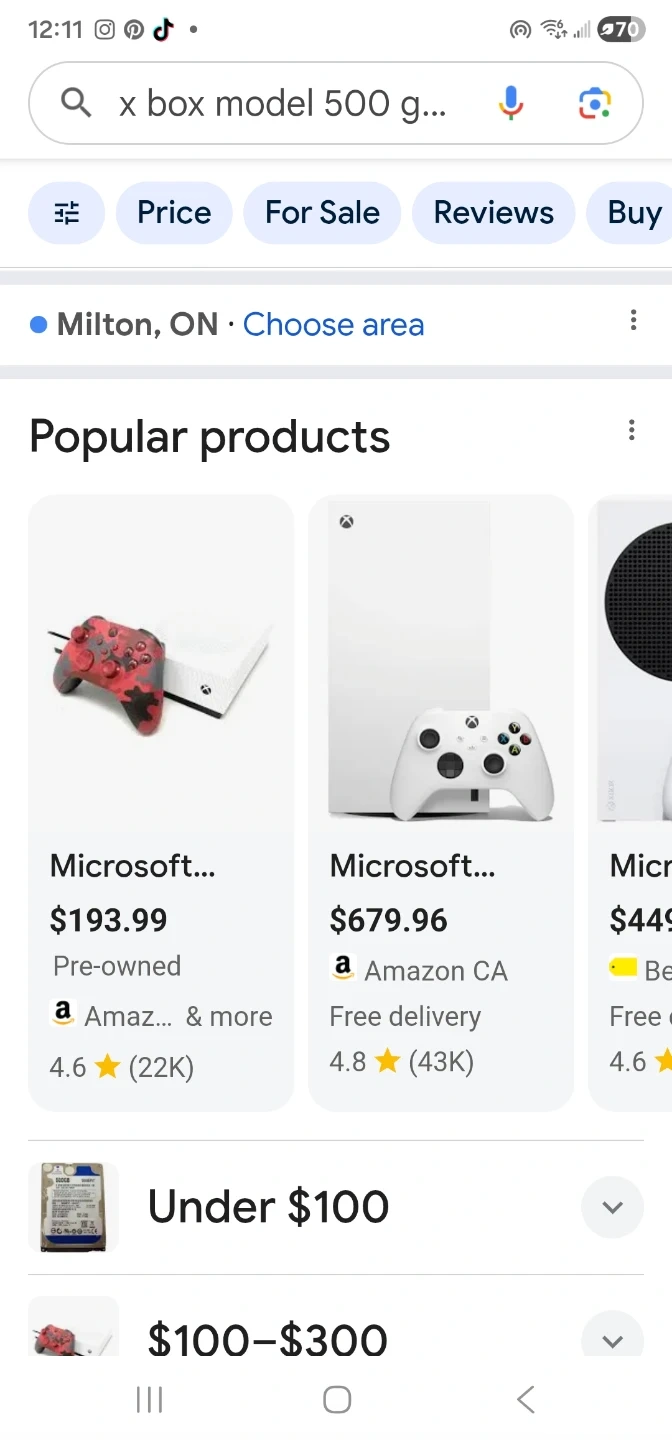Image resolution: width=672 pixels, height=1440 pixels.
Task: Select the Price filter chip
Action: (174, 213)
